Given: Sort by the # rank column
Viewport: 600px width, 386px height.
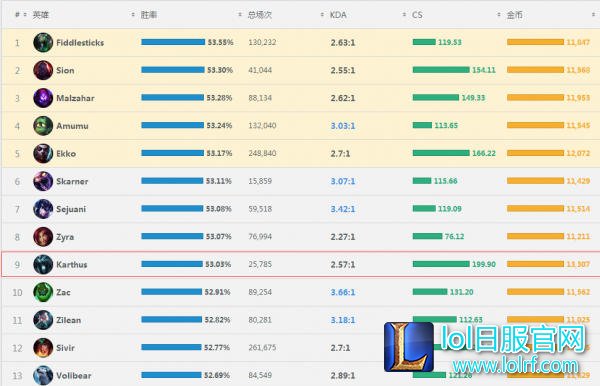Looking at the screenshot, I should coord(21,15).
